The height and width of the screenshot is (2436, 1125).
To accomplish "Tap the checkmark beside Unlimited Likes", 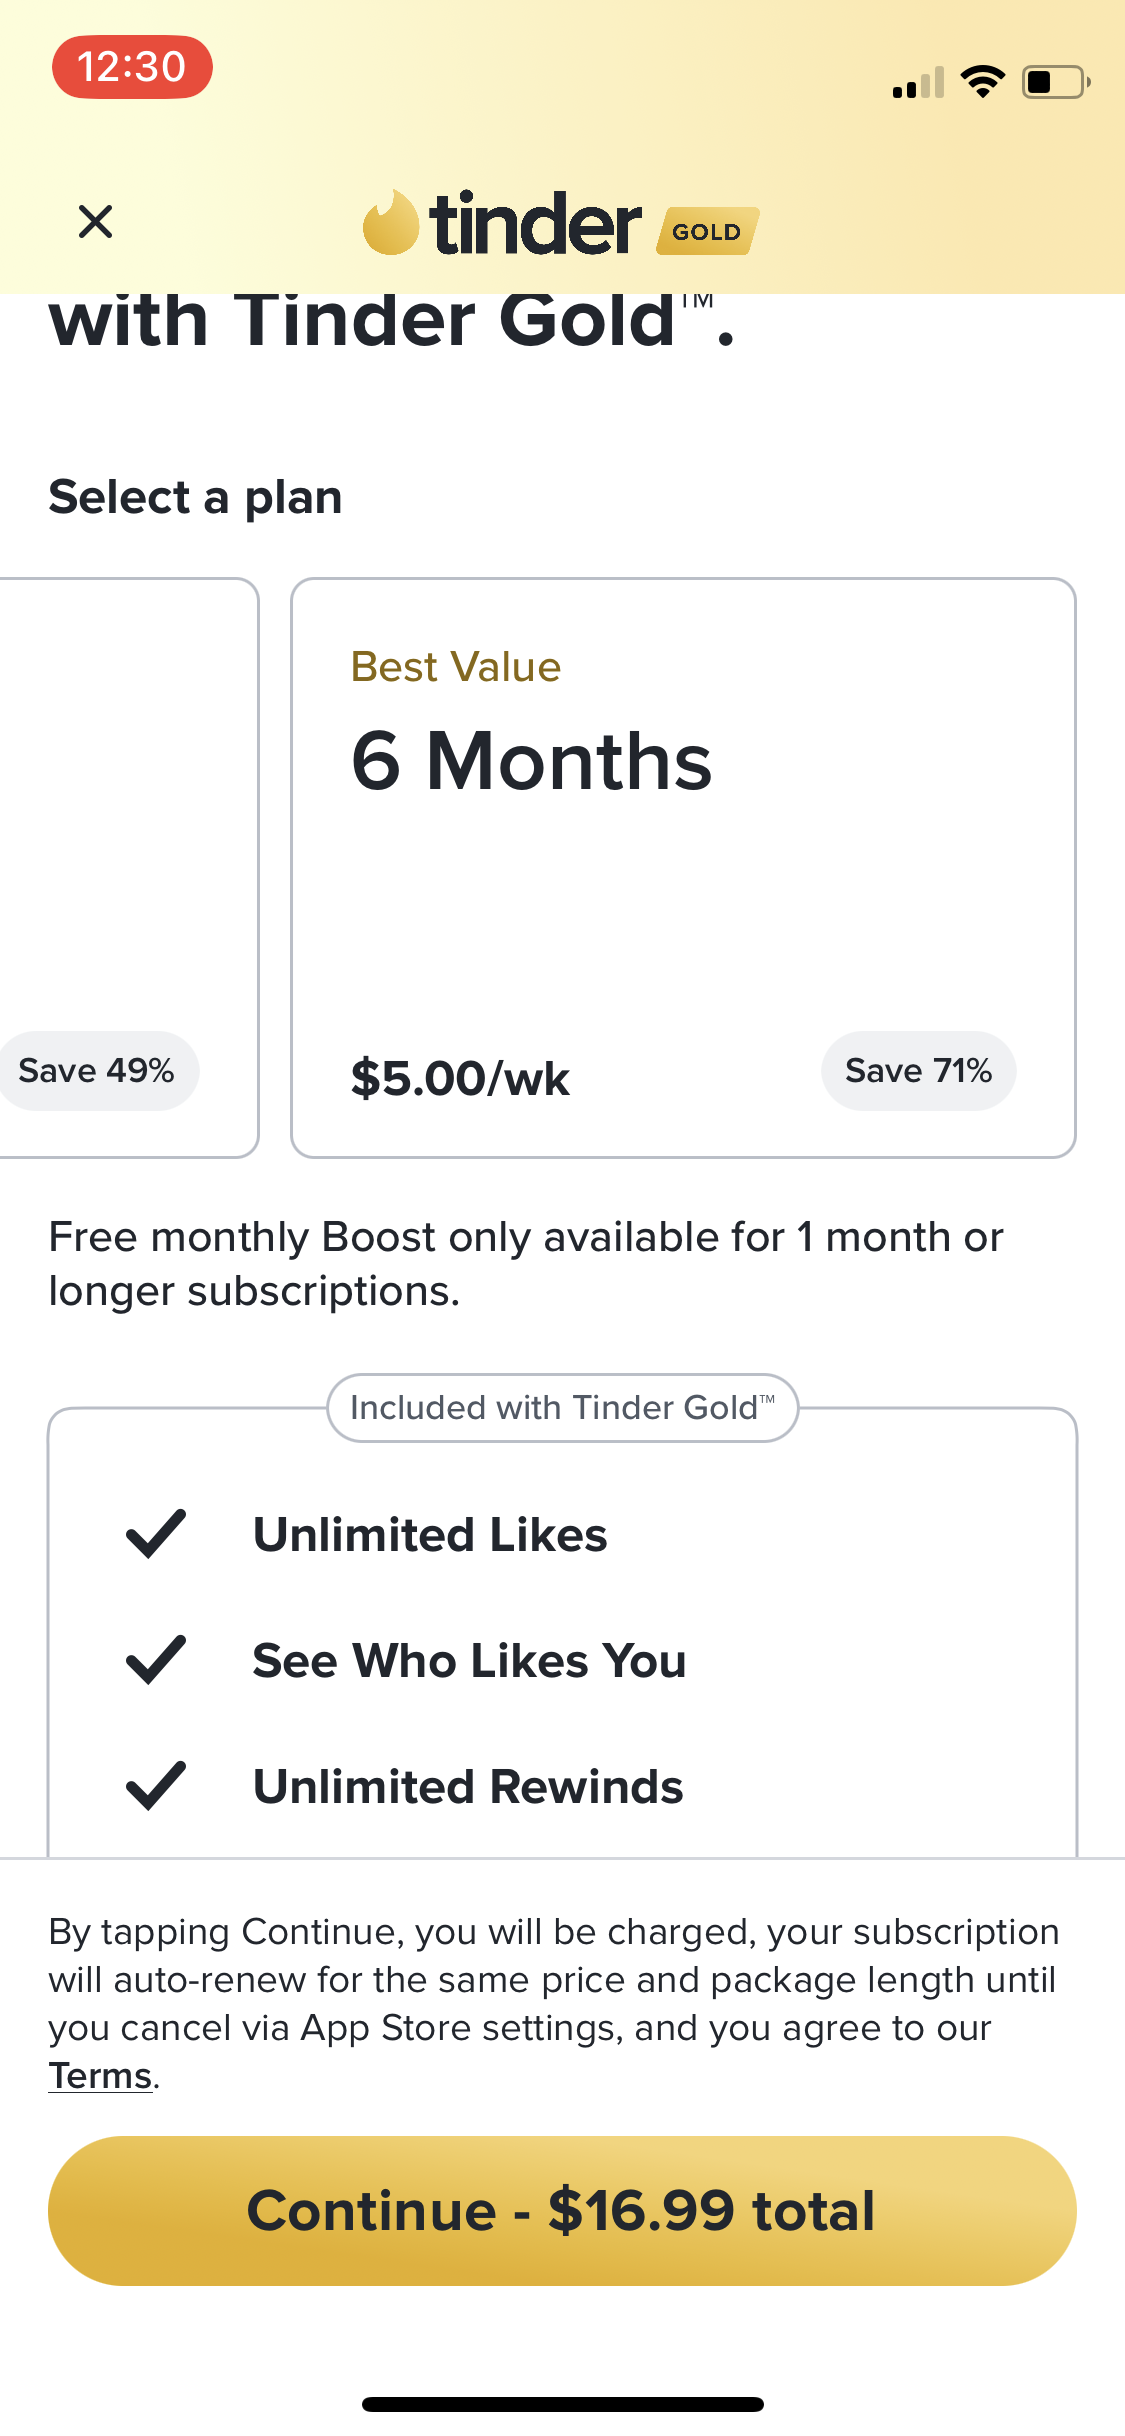I will (156, 1534).
